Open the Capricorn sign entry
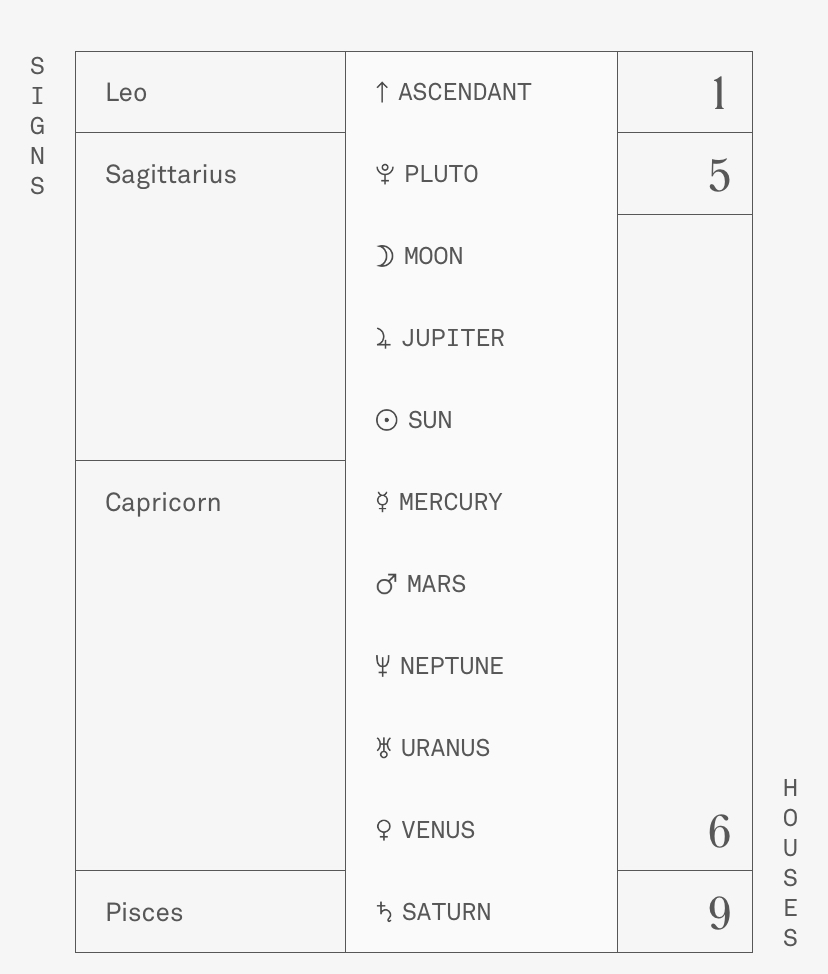 (163, 502)
